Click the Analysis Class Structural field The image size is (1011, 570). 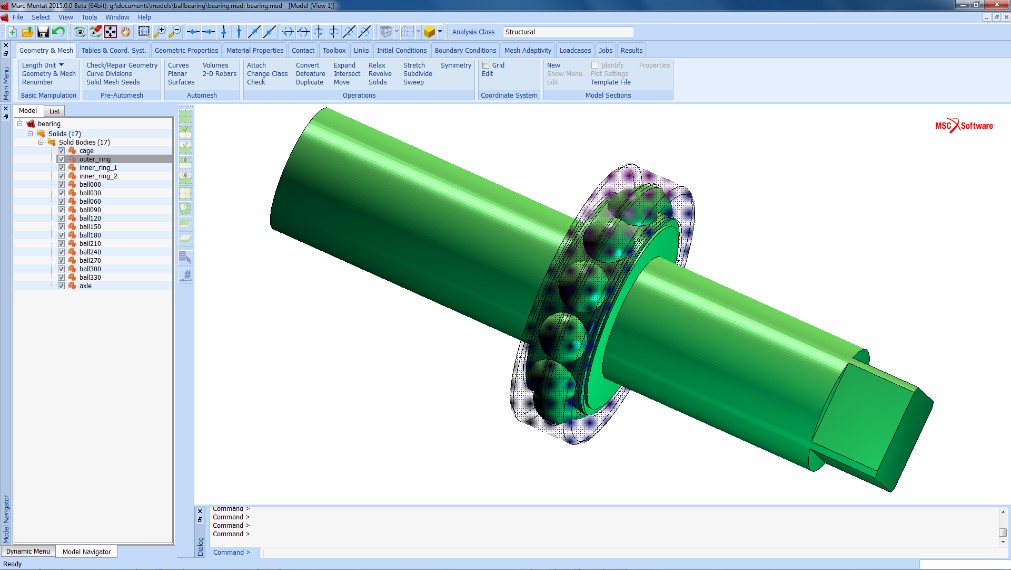(567, 32)
